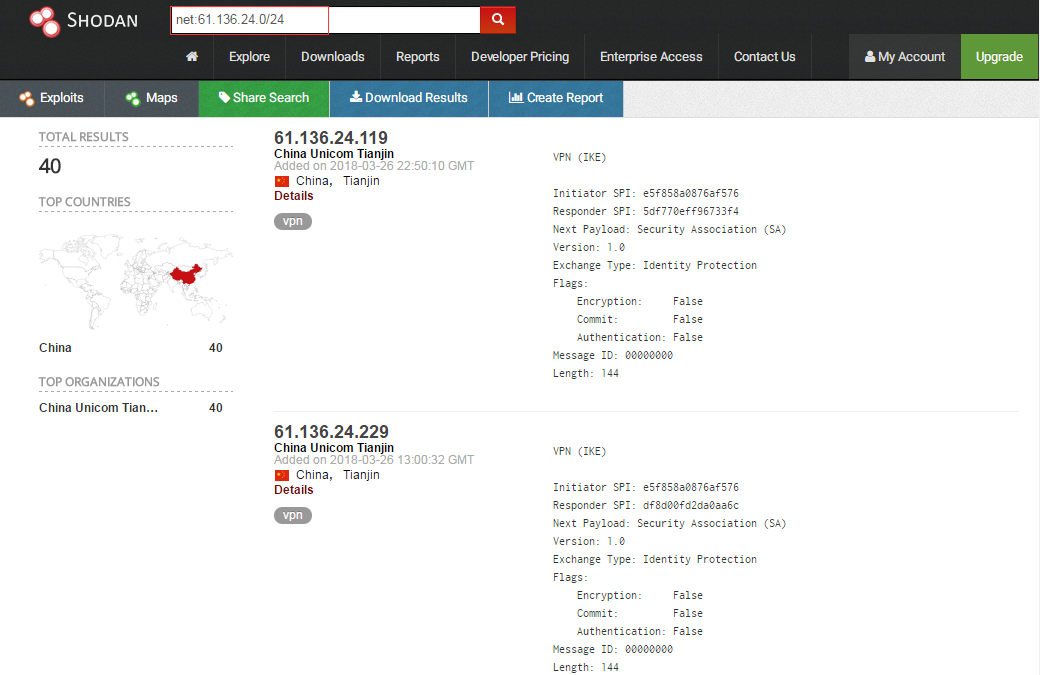Click Tianjin city for 61.136.24.229

click(361, 475)
